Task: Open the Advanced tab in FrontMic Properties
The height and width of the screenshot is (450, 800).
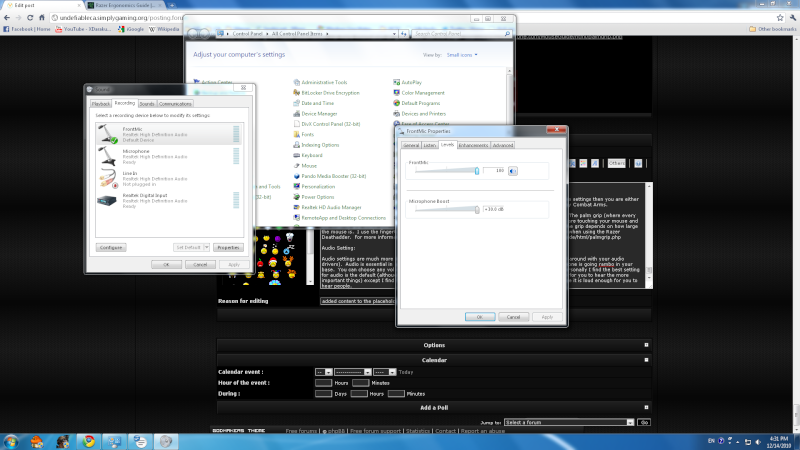Action: pyautogui.click(x=503, y=145)
